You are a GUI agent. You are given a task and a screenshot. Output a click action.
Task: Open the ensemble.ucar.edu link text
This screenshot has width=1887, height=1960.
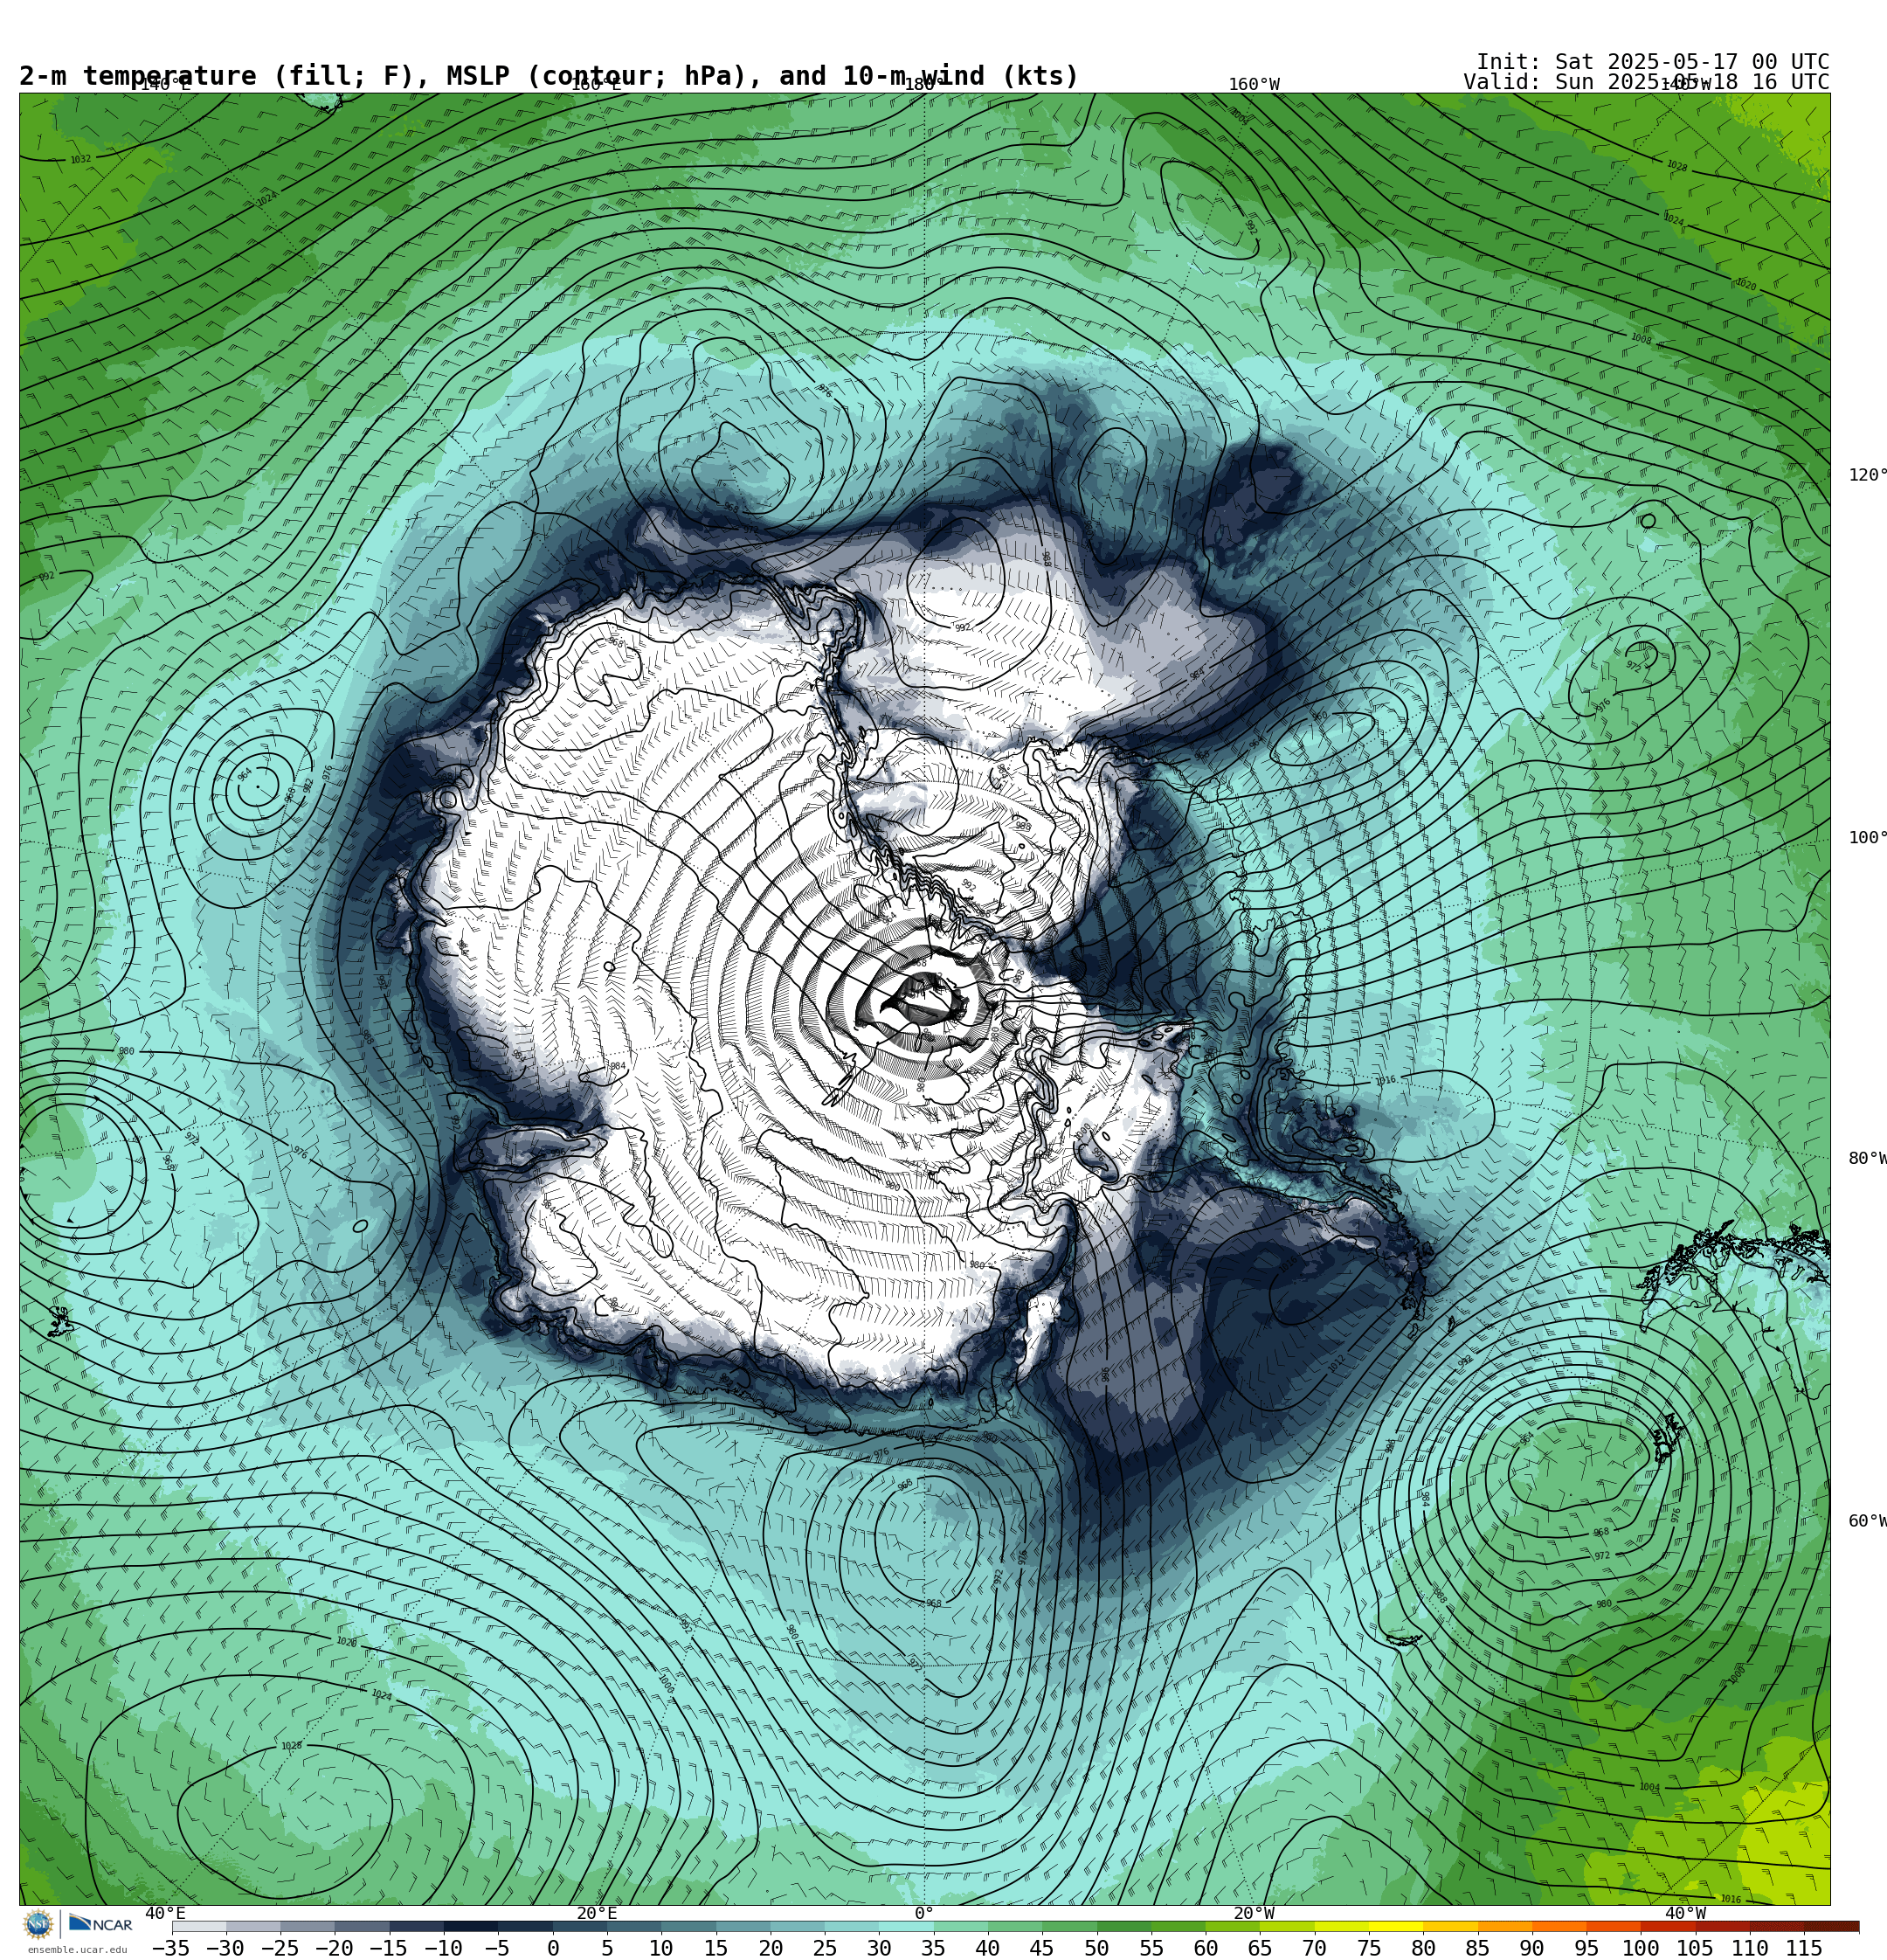[77, 1950]
